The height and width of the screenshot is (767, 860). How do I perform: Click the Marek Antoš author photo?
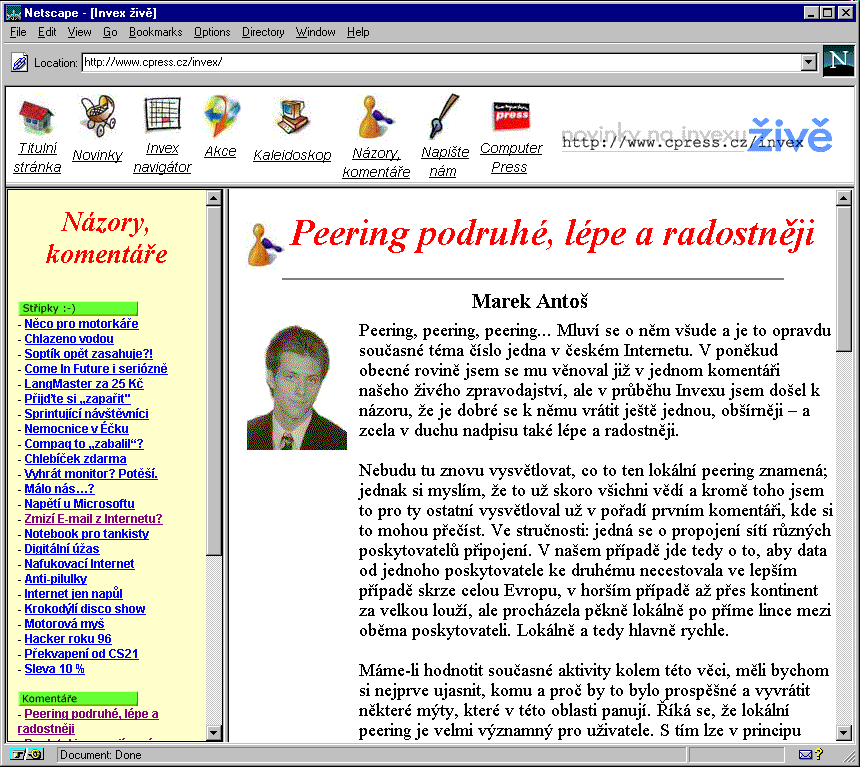[297, 387]
